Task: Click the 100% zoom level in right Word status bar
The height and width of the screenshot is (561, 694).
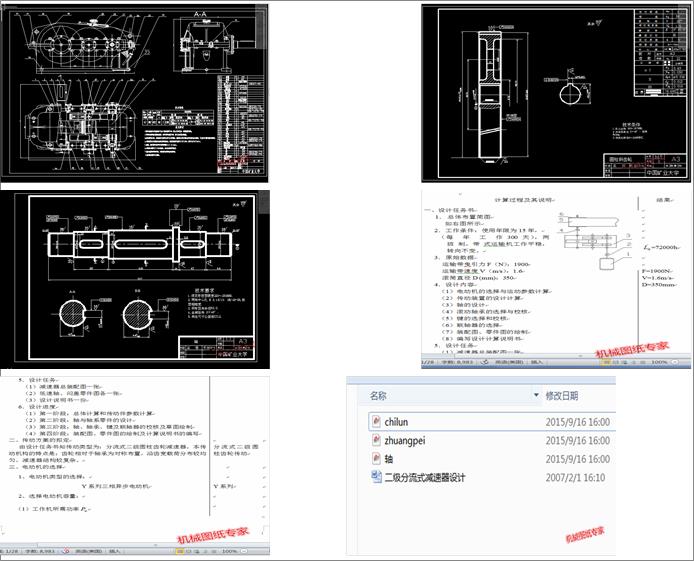Action: tap(658, 362)
